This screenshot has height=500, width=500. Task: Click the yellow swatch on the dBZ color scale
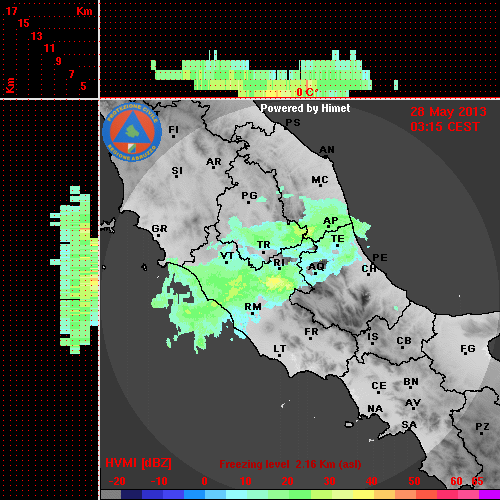(x=363, y=495)
